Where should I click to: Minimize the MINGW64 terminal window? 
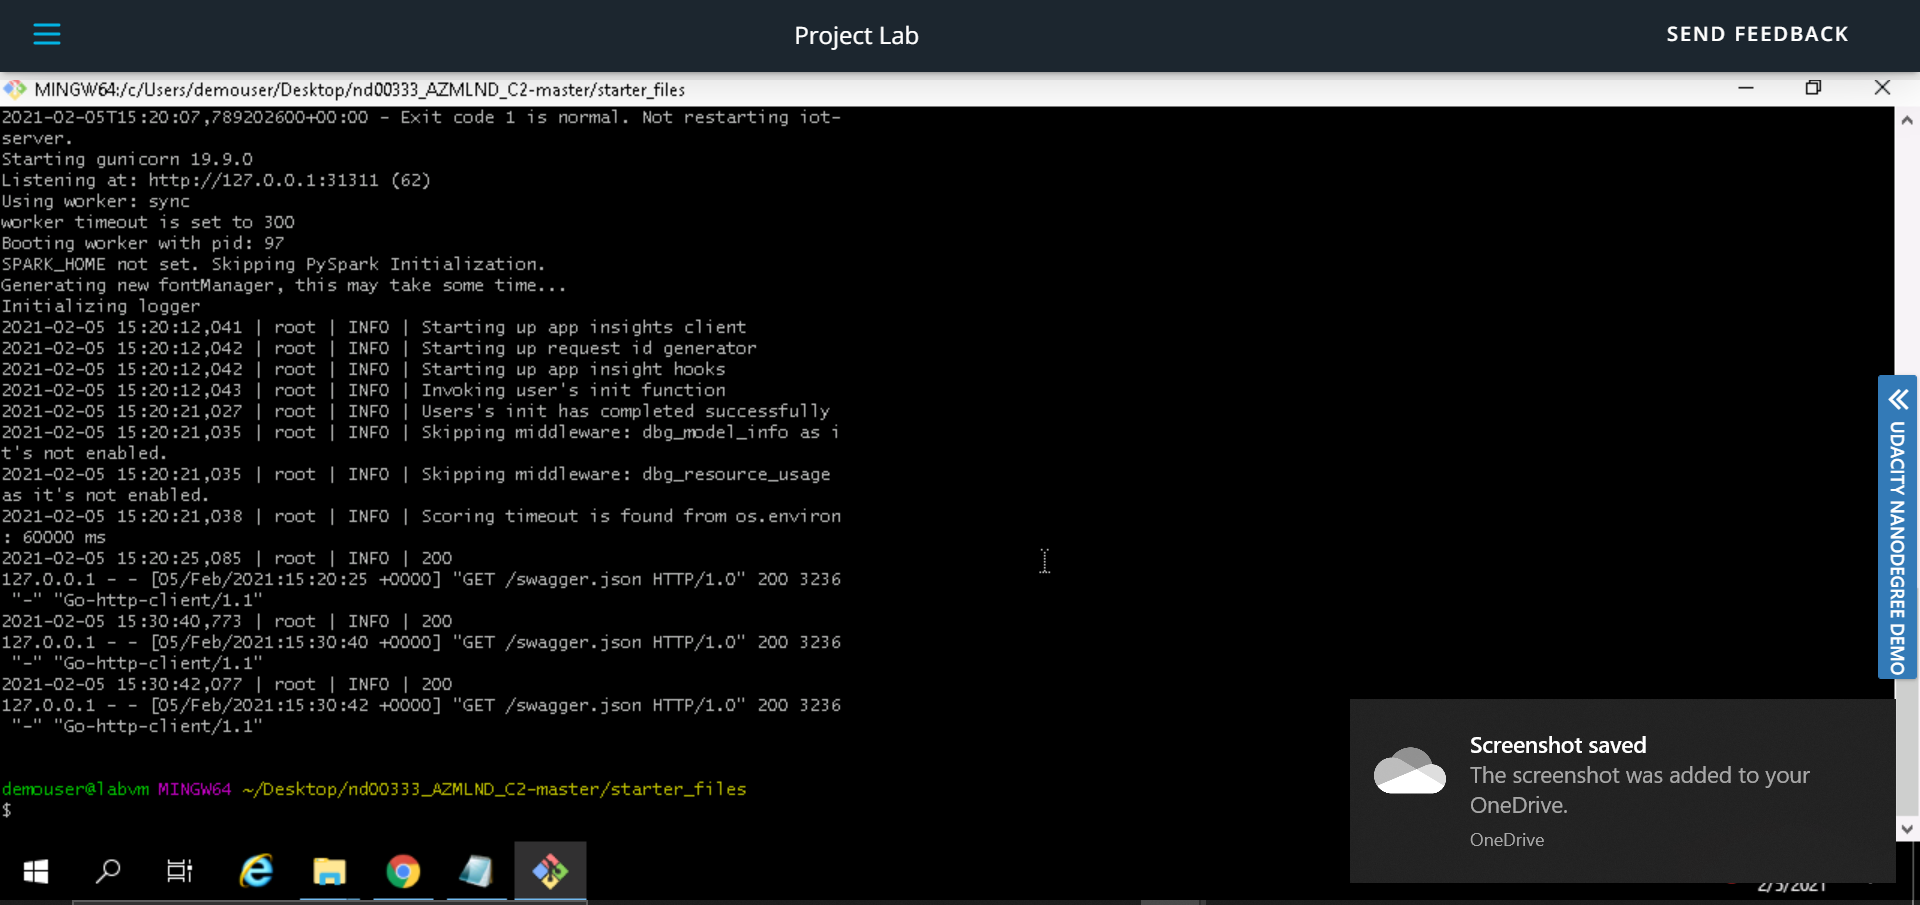pyautogui.click(x=1746, y=88)
